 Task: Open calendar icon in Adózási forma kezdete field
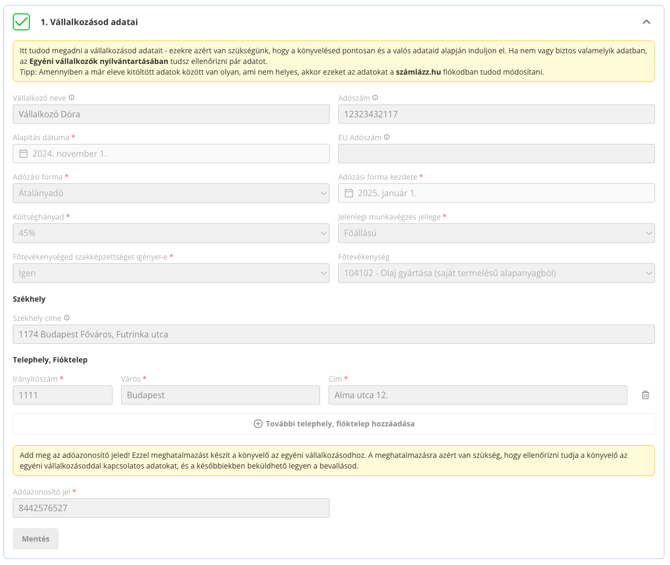349,193
